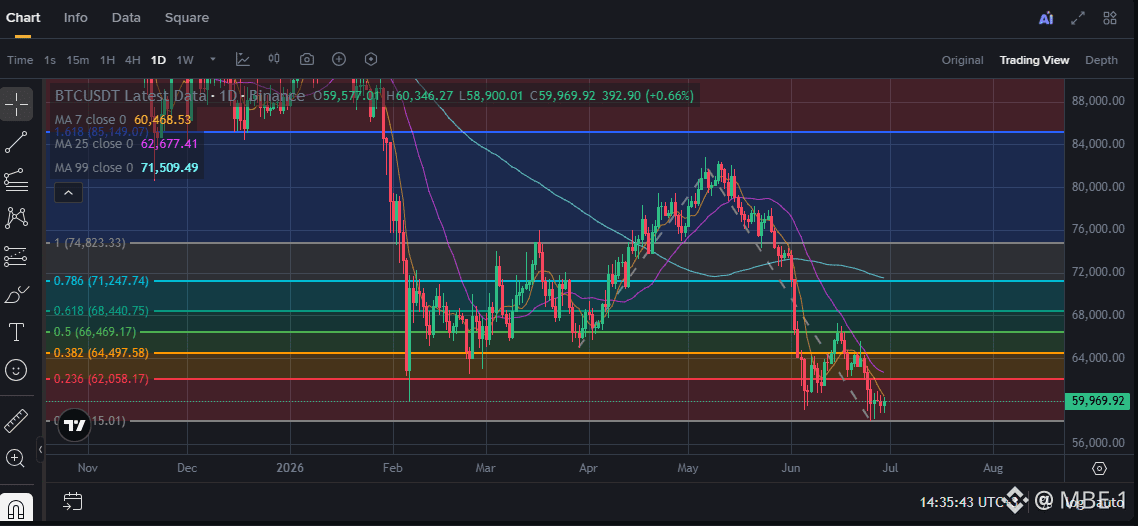1138x526 pixels.
Task: Select the Original chart view
Action: pyautogui.click(x=962, y=60)
